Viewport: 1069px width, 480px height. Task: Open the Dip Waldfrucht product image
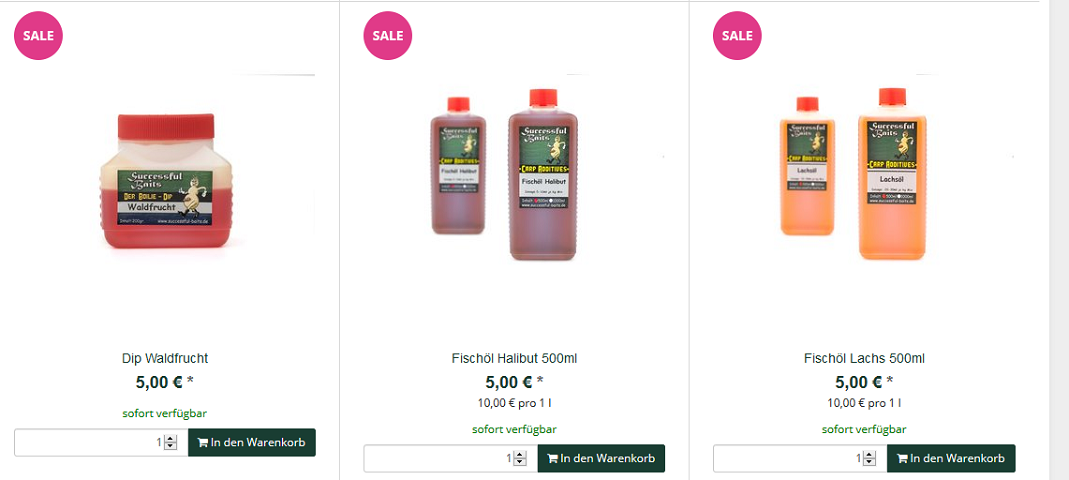coord(165,183)
